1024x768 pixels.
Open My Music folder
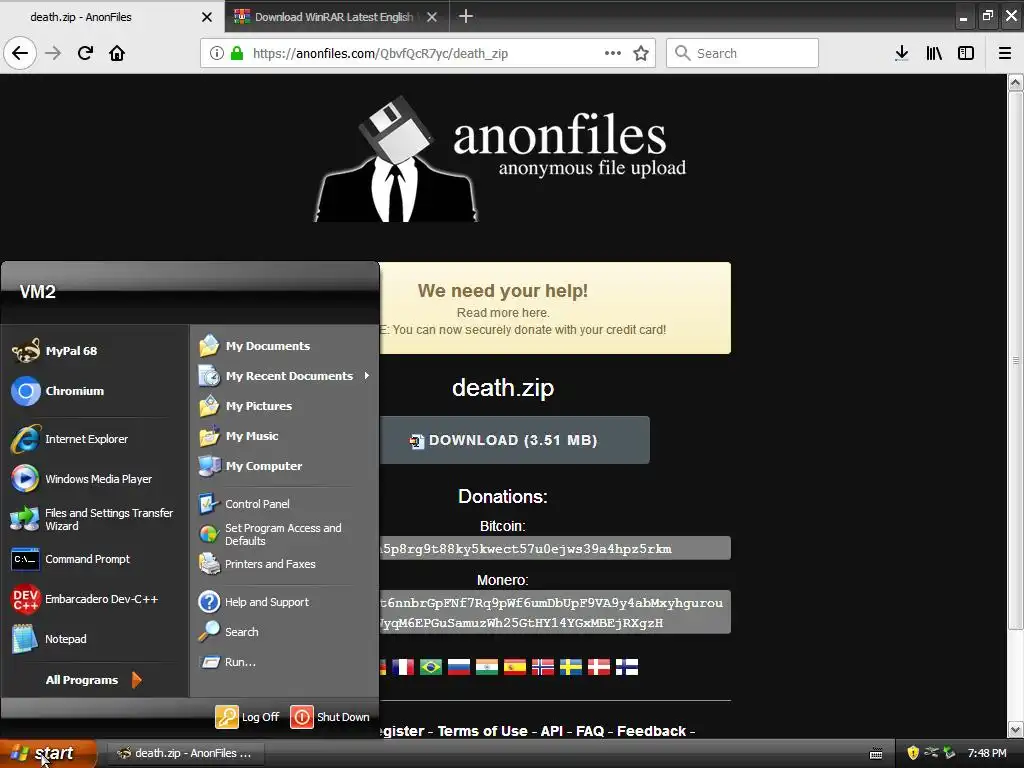pos(284,436)
